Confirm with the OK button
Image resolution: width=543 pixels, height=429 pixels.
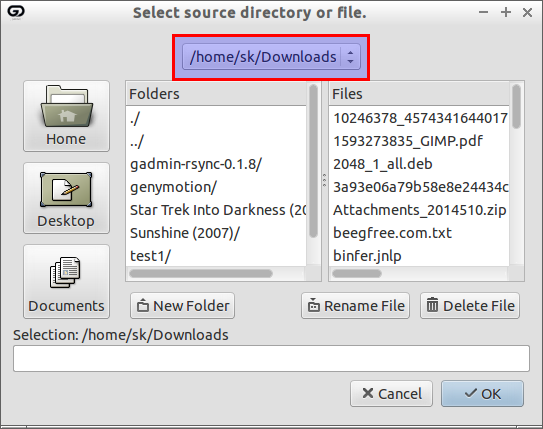482,394
